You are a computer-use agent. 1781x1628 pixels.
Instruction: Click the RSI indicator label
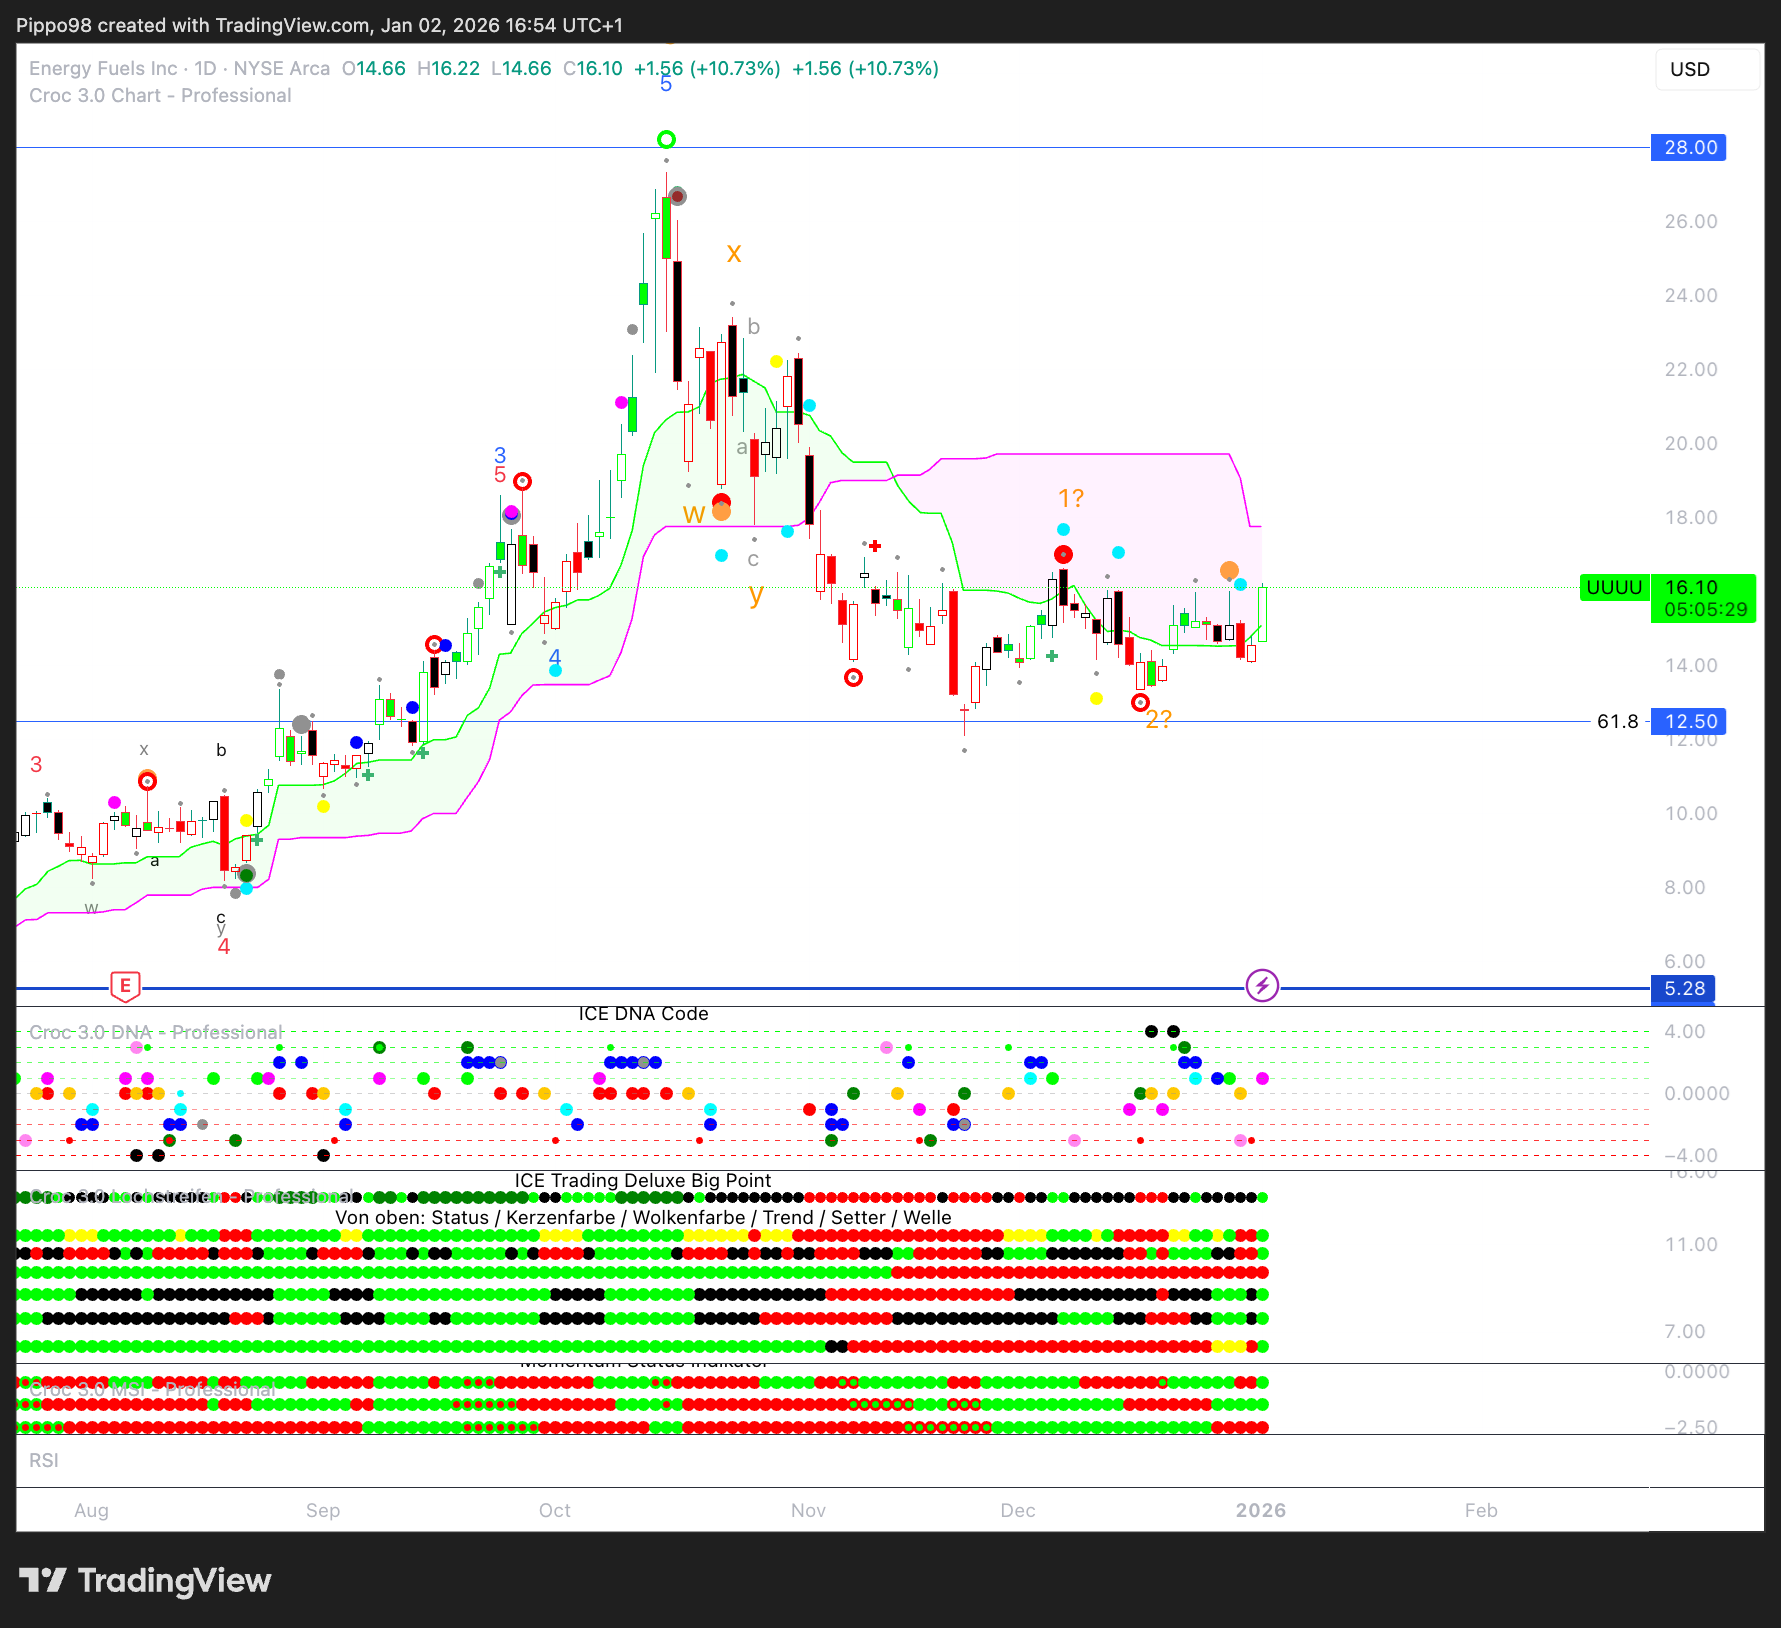44,1460
